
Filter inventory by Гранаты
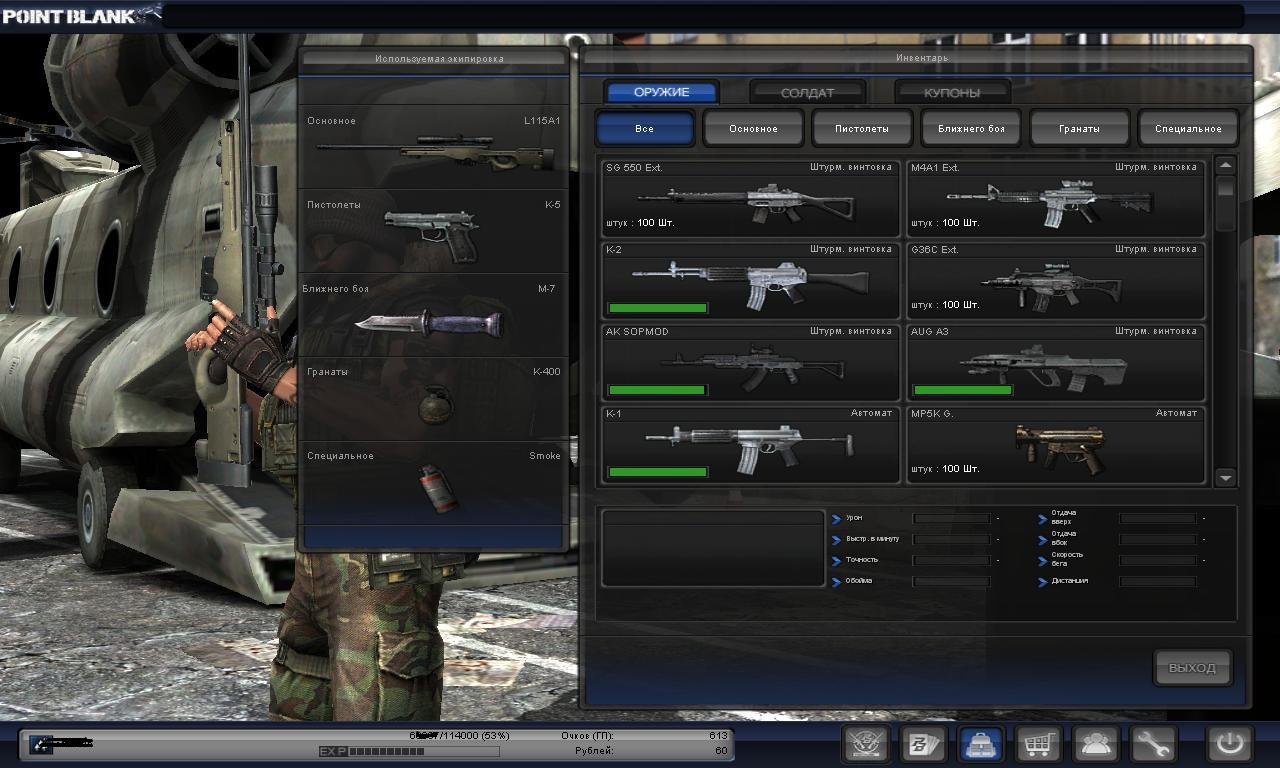1080,129
